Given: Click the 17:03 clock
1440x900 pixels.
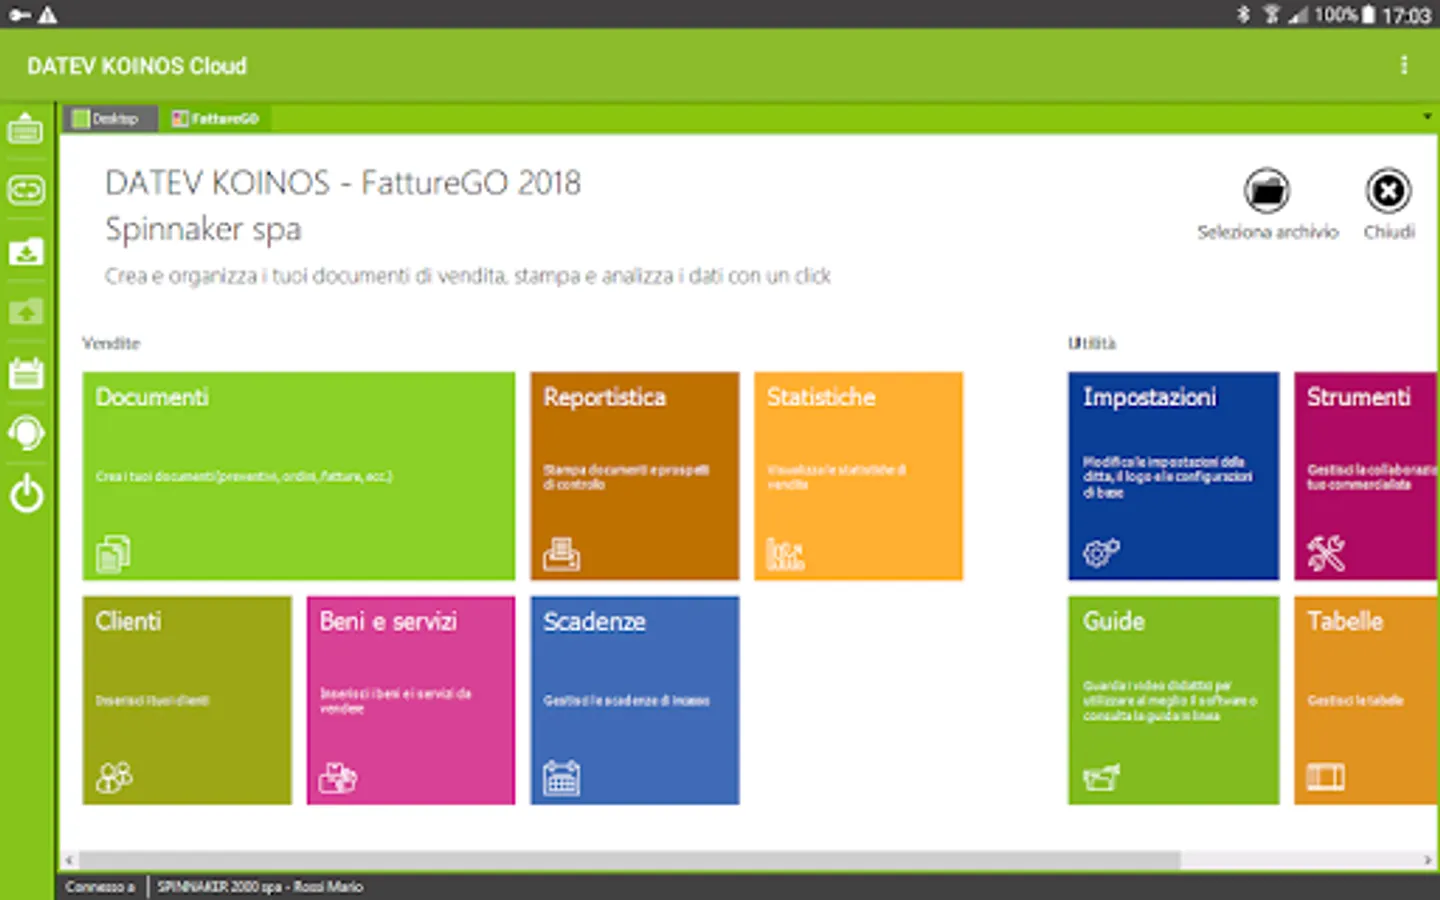Looking at the screenshot, I should (1406, 15).
